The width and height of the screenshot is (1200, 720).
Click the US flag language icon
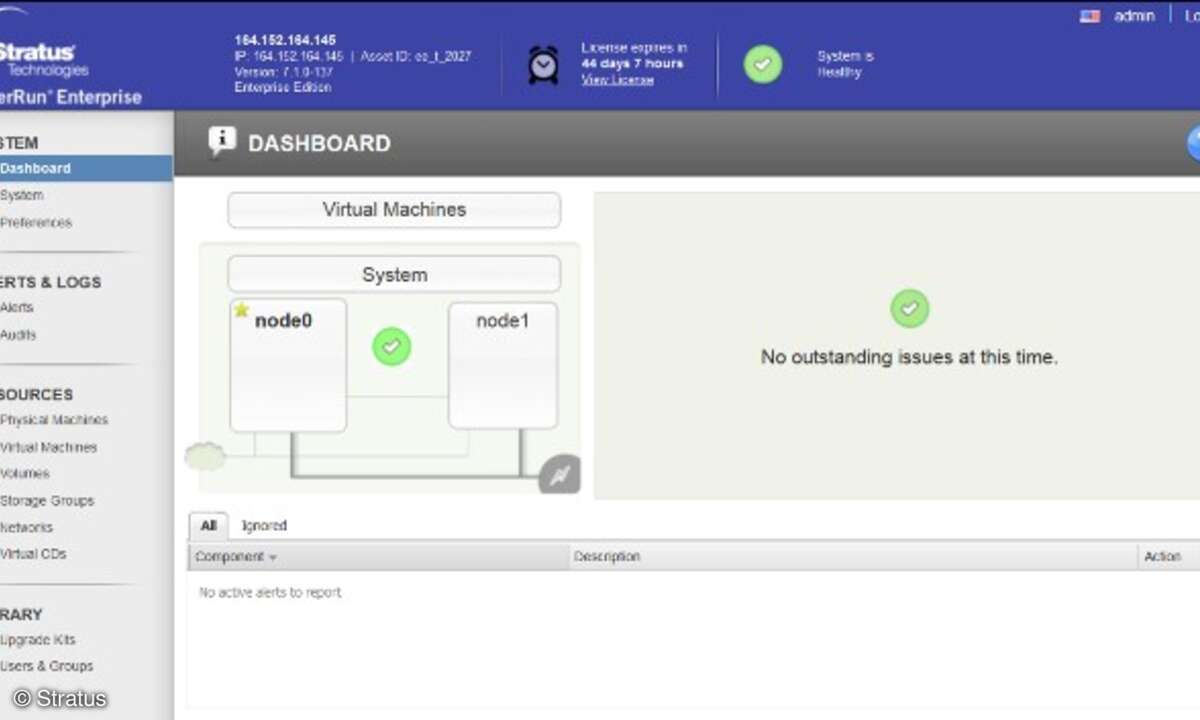coord(1090,16)
